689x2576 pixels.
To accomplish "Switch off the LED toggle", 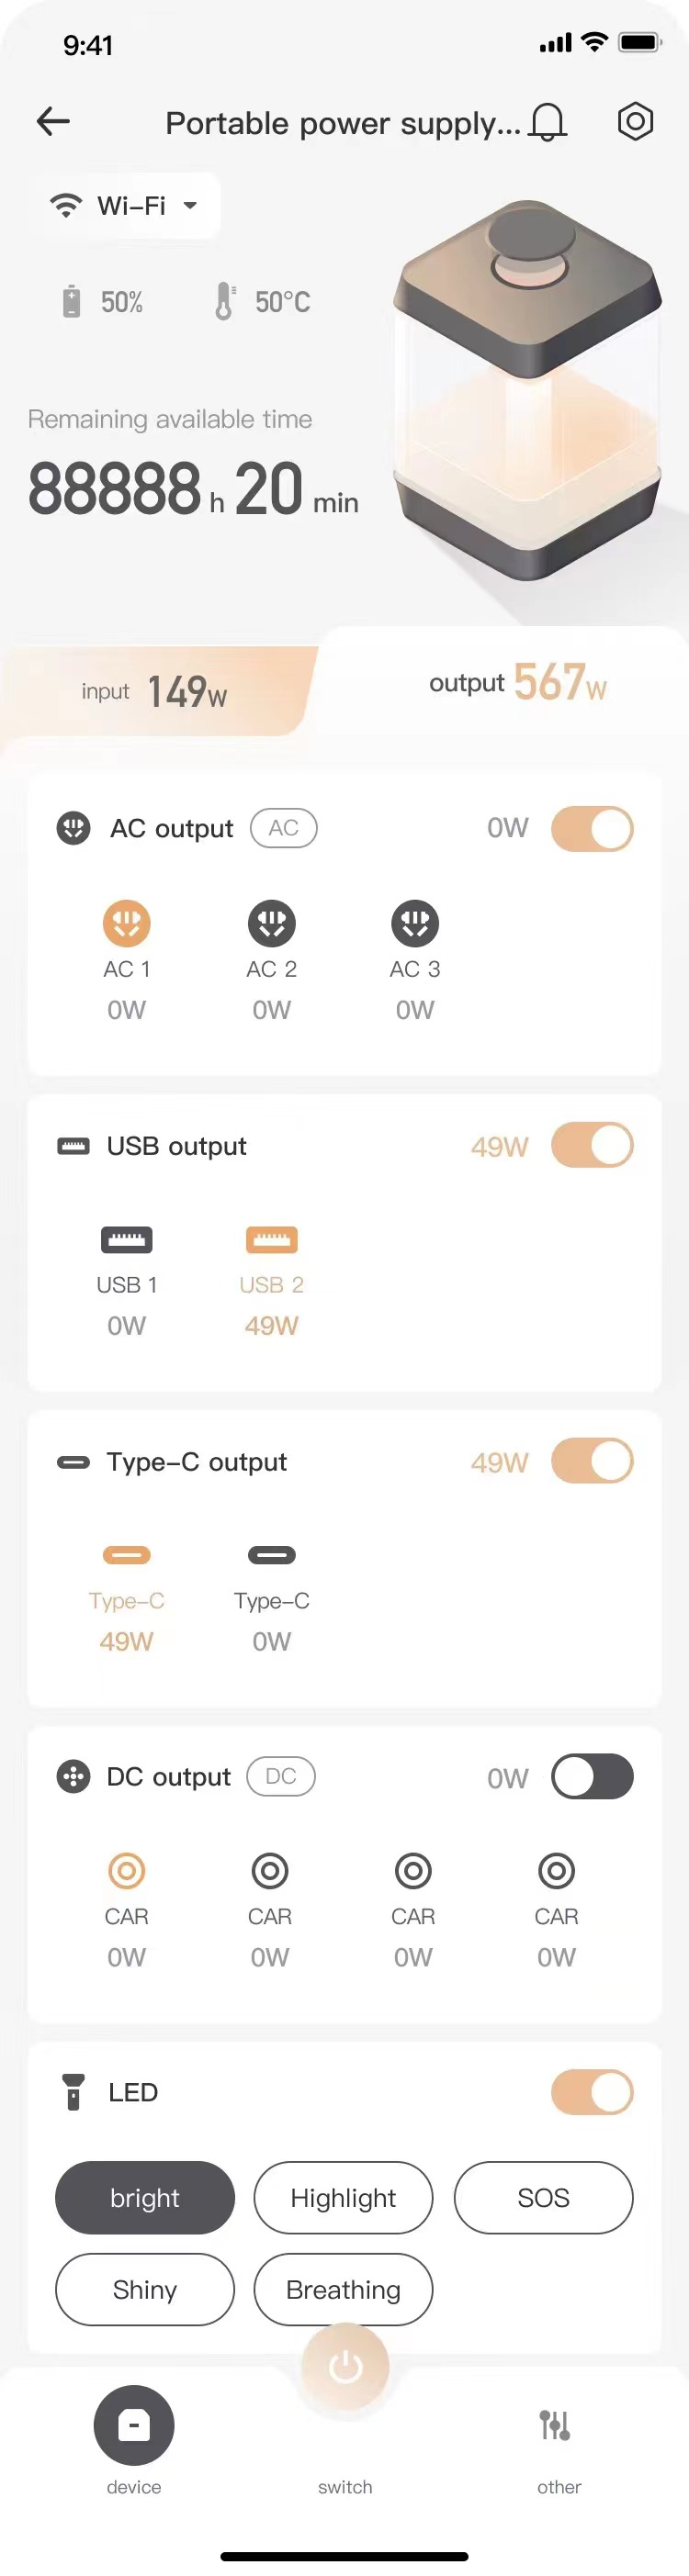I will pos(592,2093).
